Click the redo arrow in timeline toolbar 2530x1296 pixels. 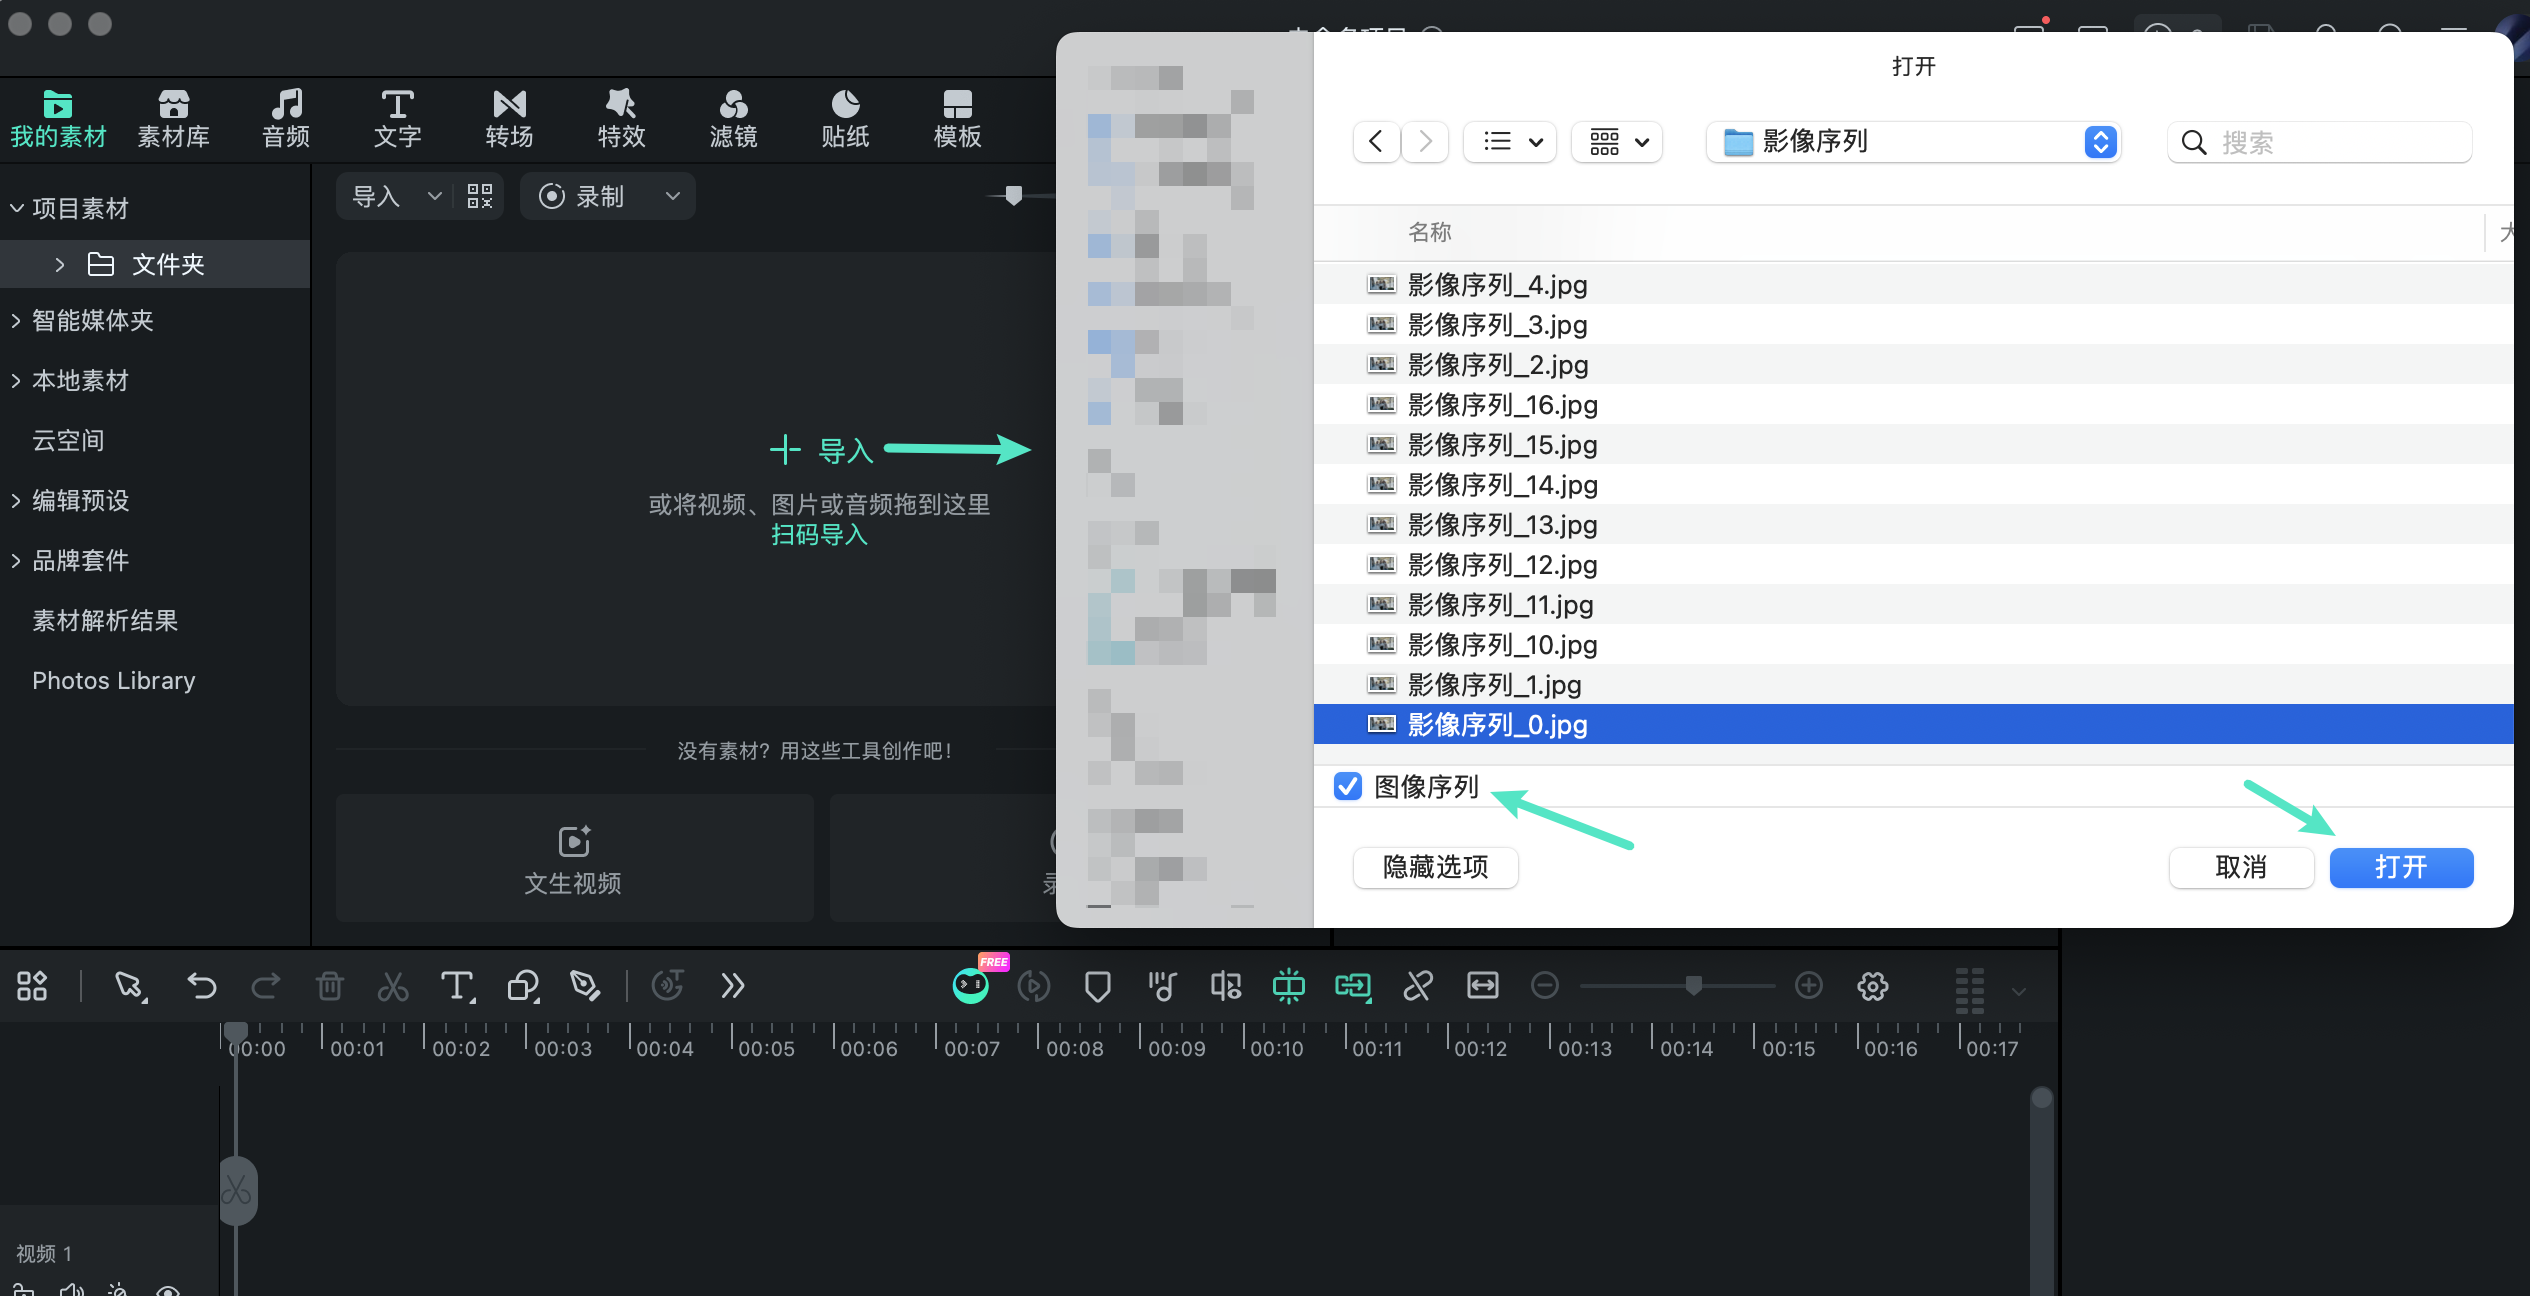(x=265, y=986)
